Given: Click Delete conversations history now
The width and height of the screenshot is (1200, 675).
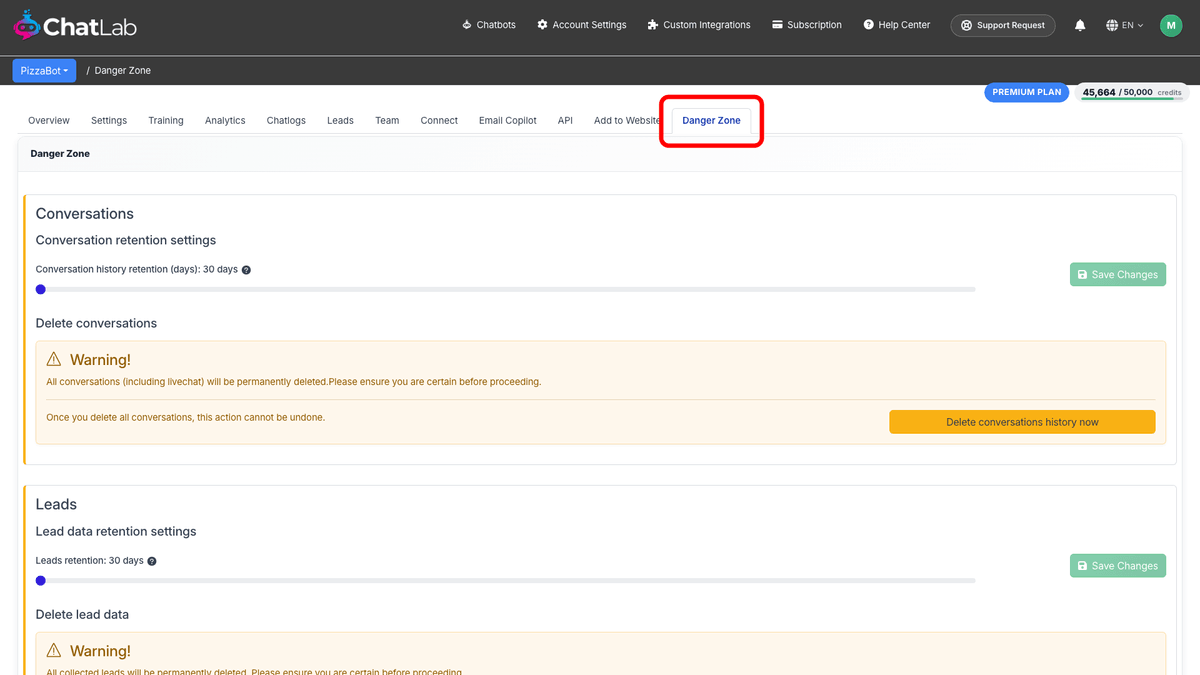Looking at the screenshot, I should 1022,422.
